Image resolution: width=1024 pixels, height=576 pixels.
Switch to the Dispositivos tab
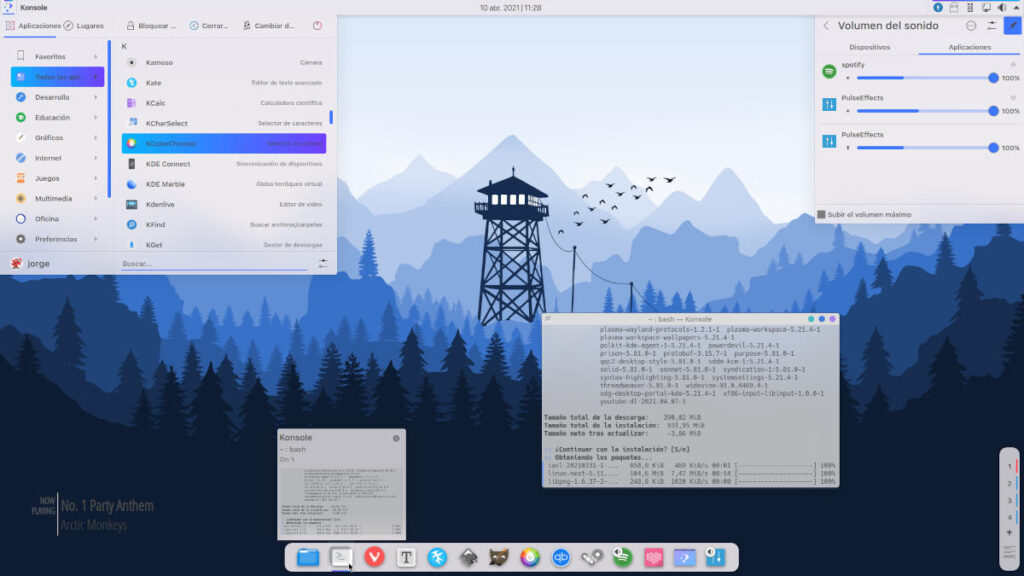pyautogui.click(x=870, y=47)
